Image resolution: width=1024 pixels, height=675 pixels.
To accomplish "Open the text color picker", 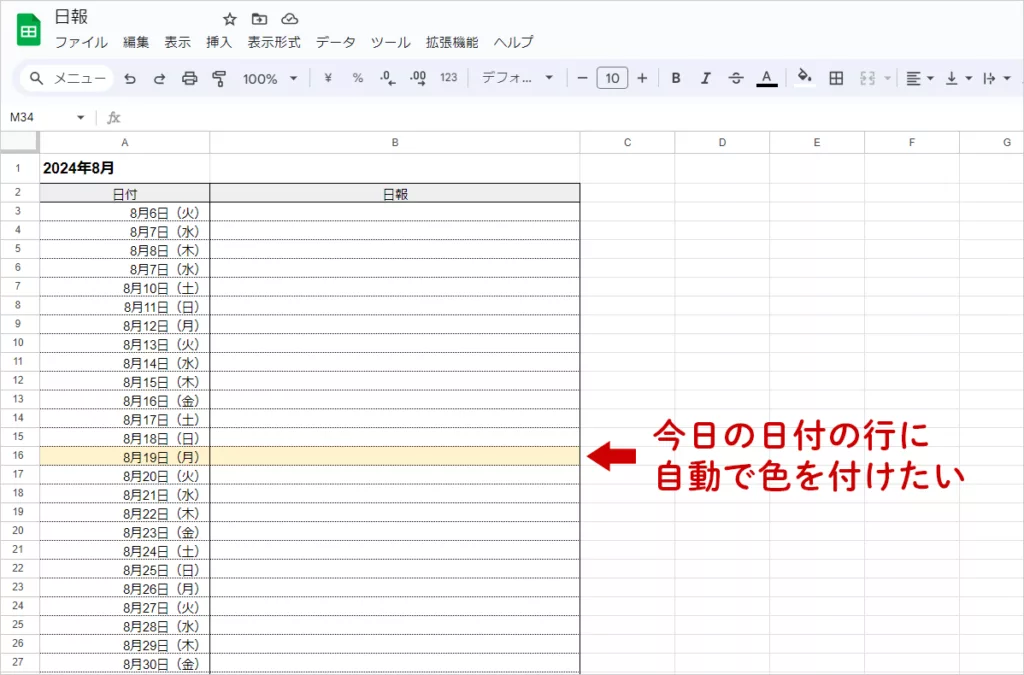I will click(767, 78).
